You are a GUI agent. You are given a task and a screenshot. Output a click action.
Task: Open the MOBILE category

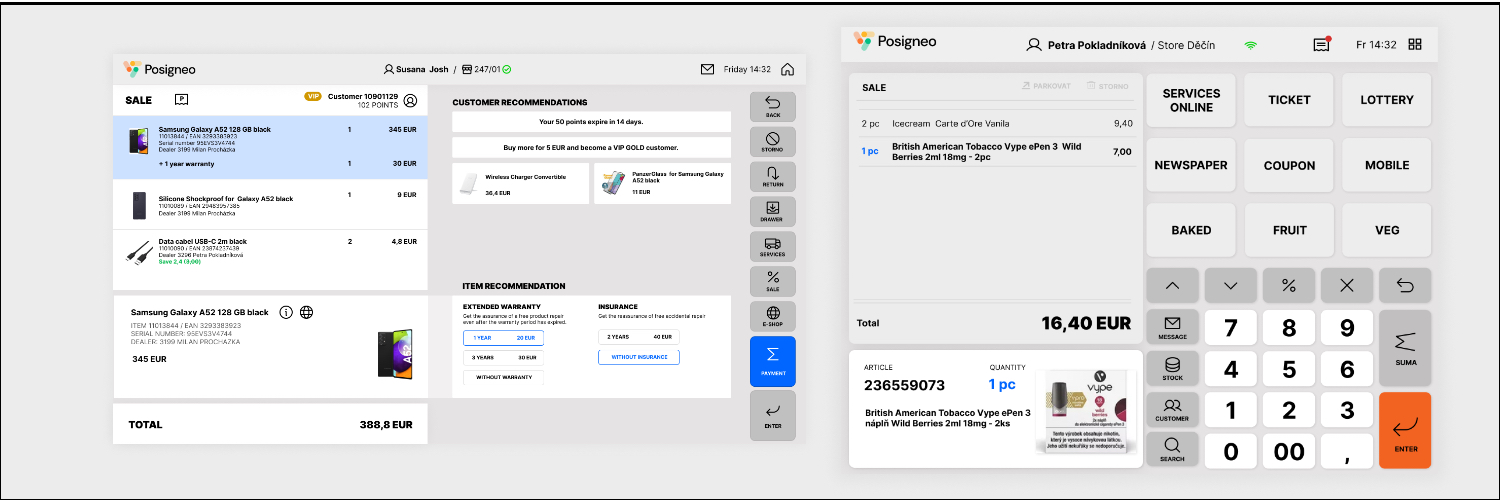1387,165
